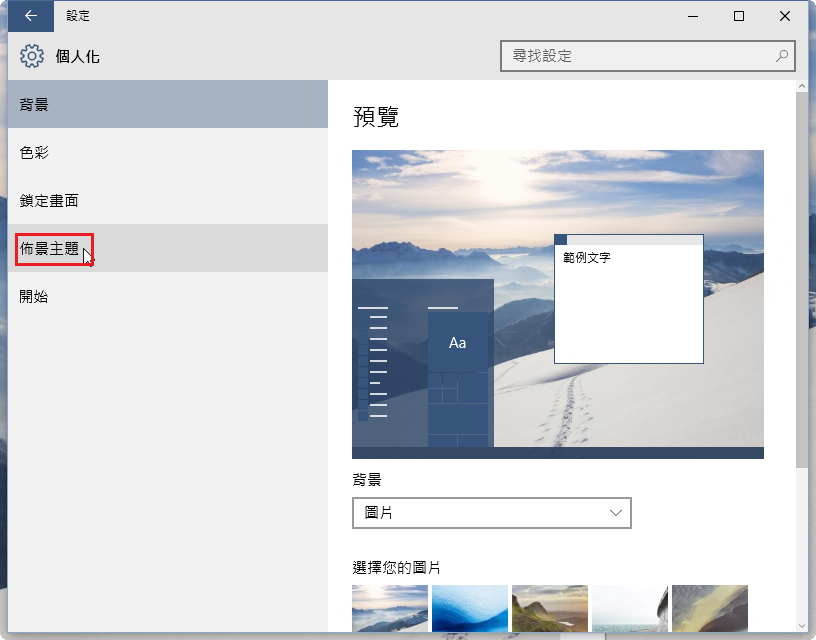Close the 設定 window
Viewport: 816px width, 640px height.
[785, 16]
